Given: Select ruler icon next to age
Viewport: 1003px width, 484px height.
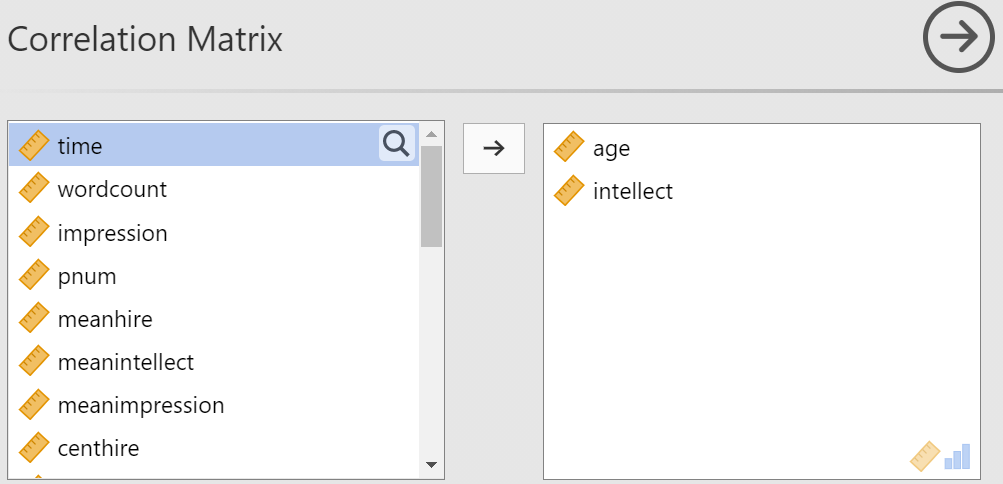Looking at the screenshot, I should coord(569,147).
